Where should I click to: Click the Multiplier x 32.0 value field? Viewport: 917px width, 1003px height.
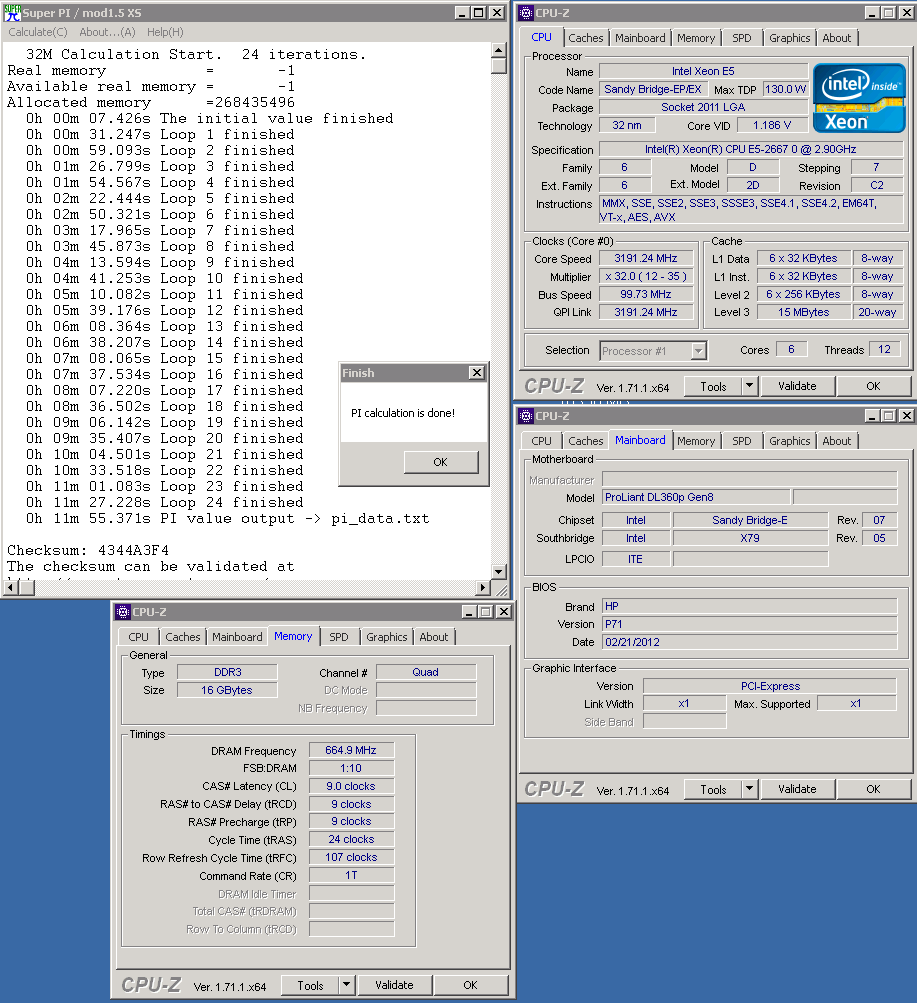pyautogui.click(x=645, y=276)
